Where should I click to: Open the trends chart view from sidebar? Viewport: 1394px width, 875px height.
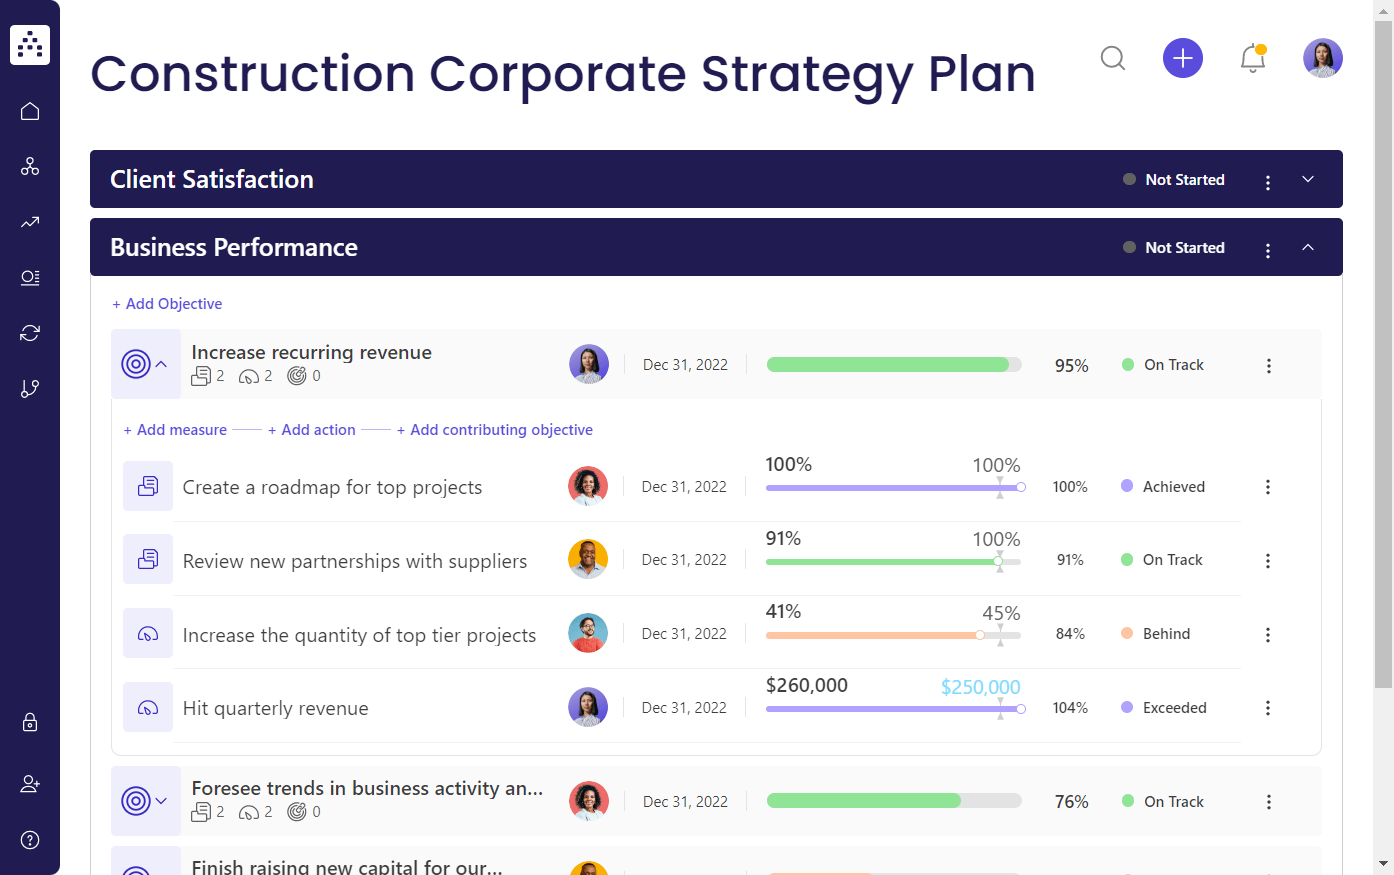click(x=30, y=222)
